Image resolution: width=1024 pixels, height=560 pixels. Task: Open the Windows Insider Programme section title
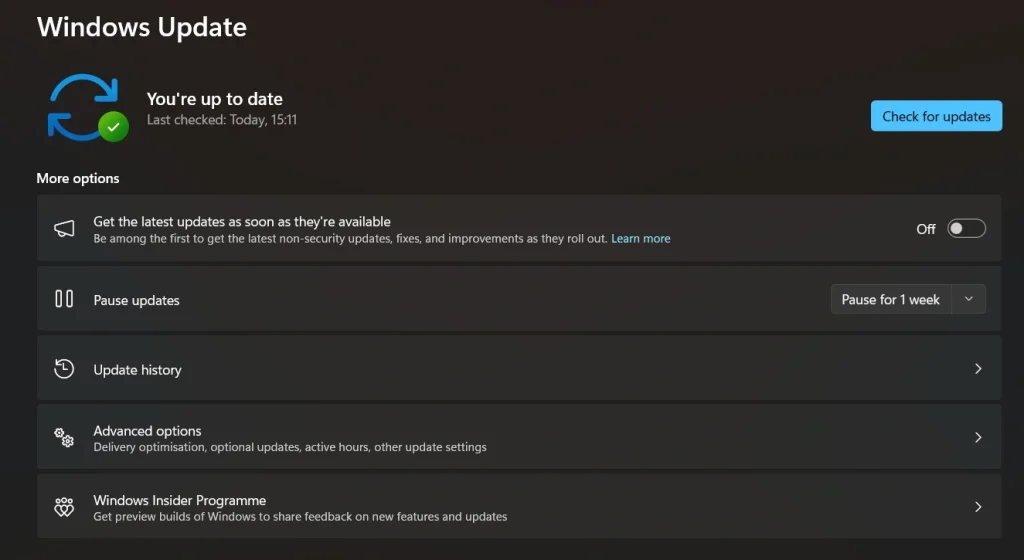coord(179,500)
